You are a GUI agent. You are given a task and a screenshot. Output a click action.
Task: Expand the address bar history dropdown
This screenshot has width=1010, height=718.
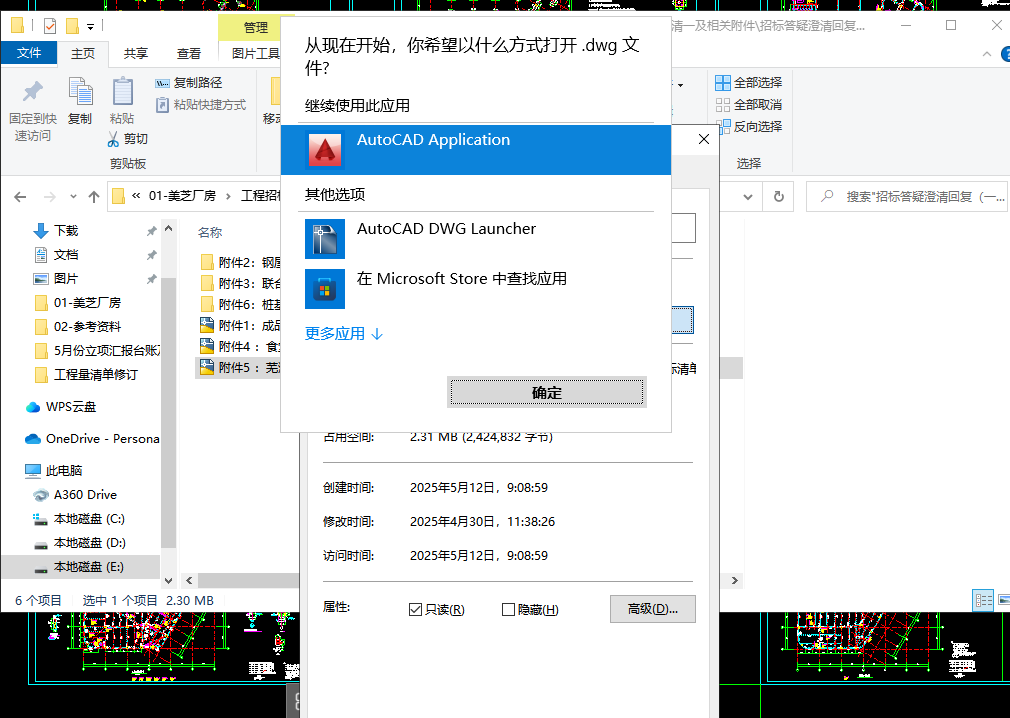point(748,196)
